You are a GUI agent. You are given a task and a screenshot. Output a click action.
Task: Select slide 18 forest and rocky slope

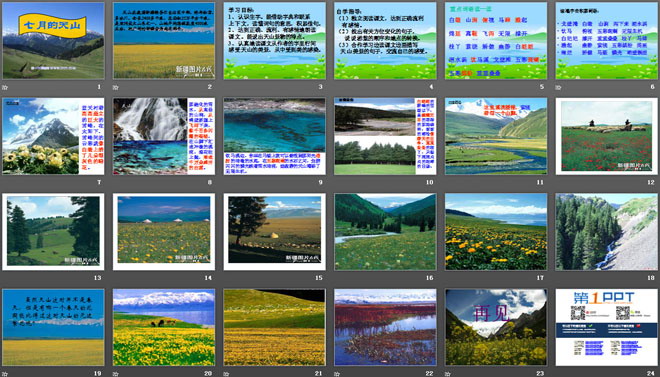pos(607,232)
